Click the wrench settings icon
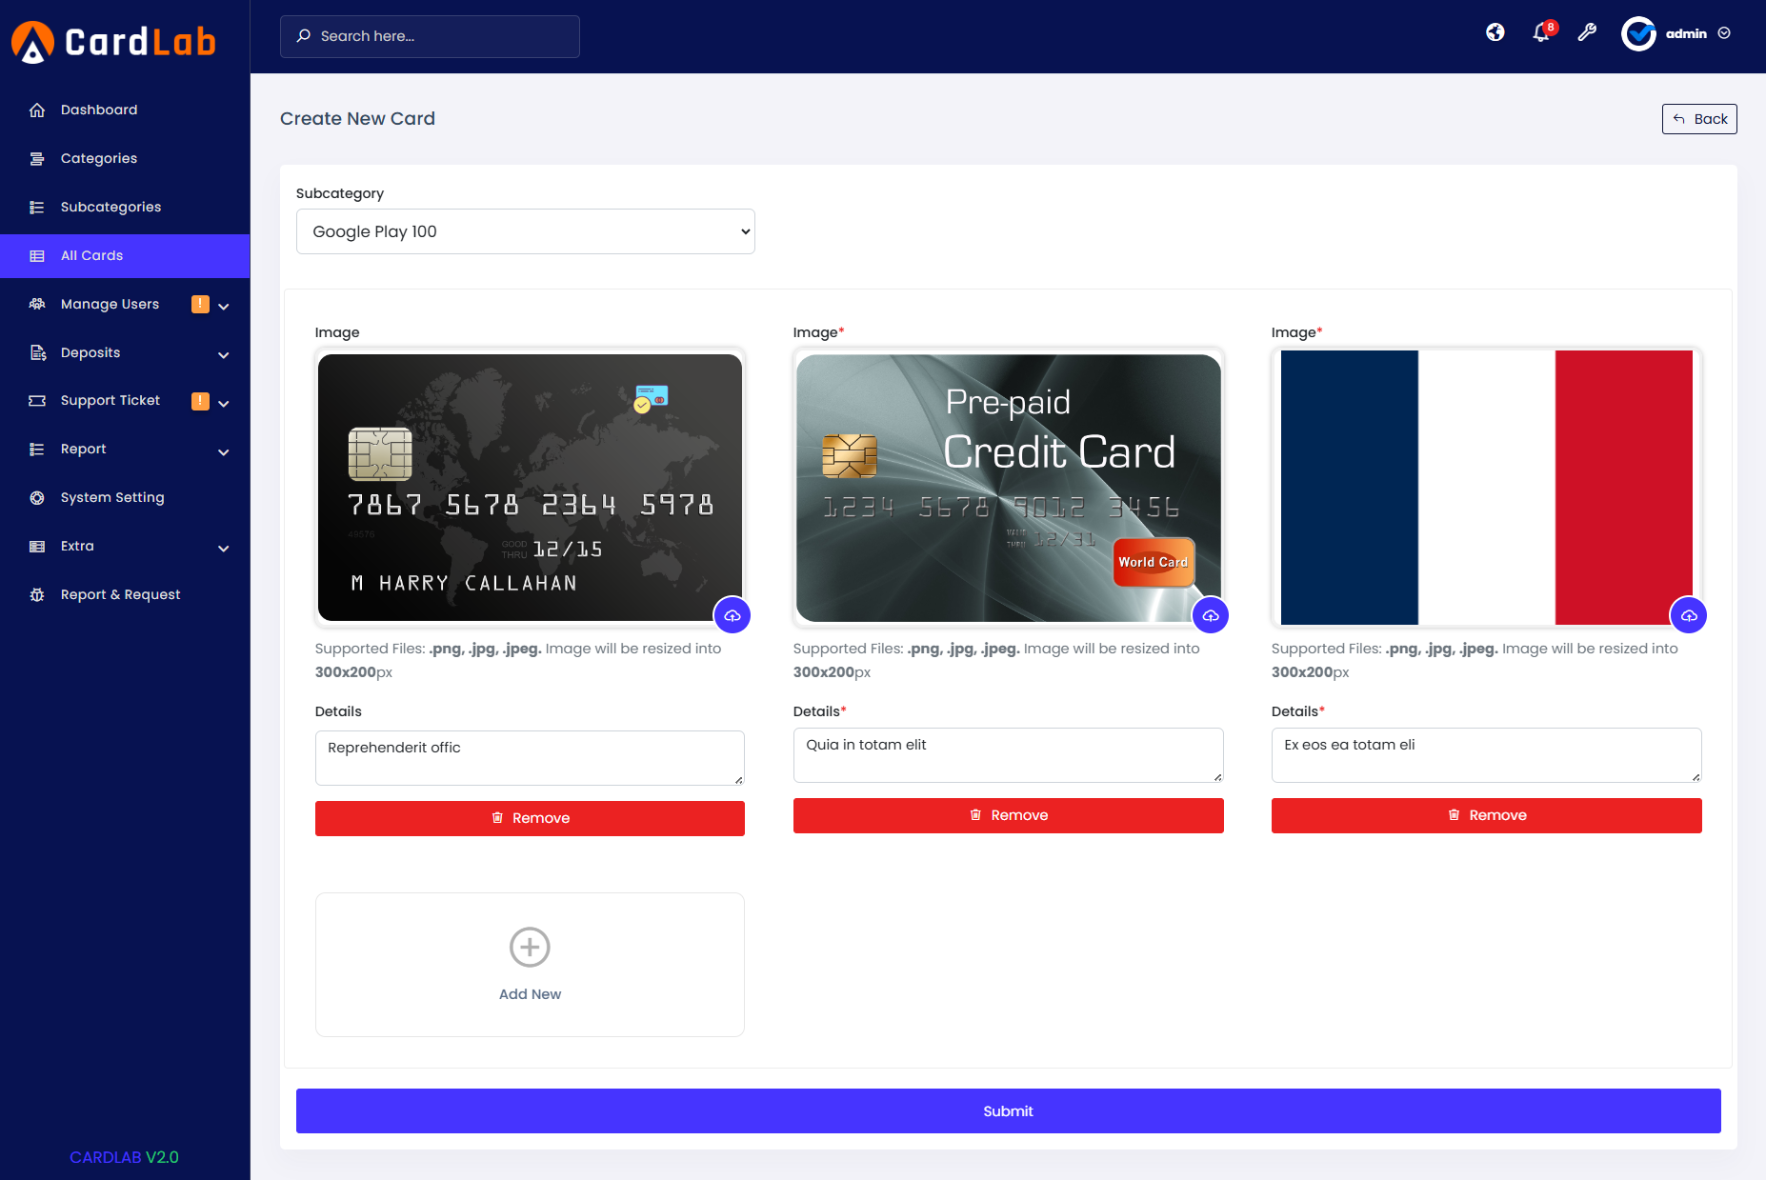Screen dimensions: 1766x1180 click(1588, 33)
